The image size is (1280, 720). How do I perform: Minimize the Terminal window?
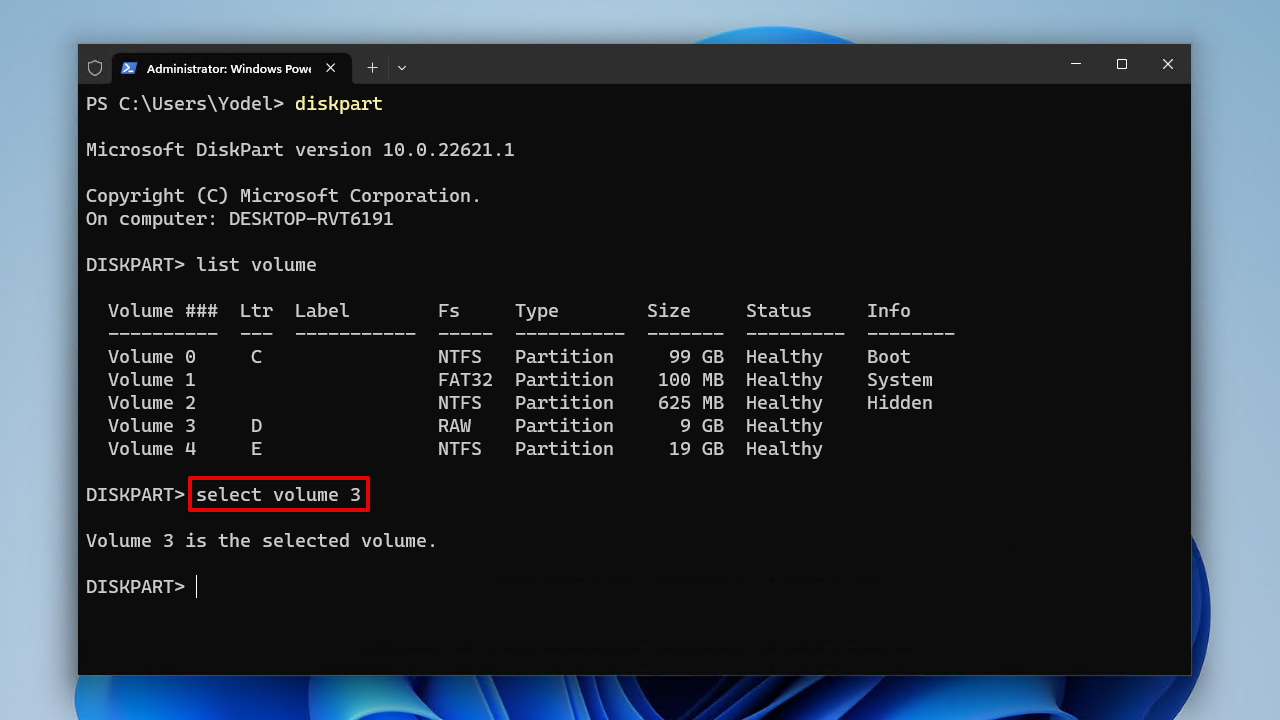(1076, 64)
